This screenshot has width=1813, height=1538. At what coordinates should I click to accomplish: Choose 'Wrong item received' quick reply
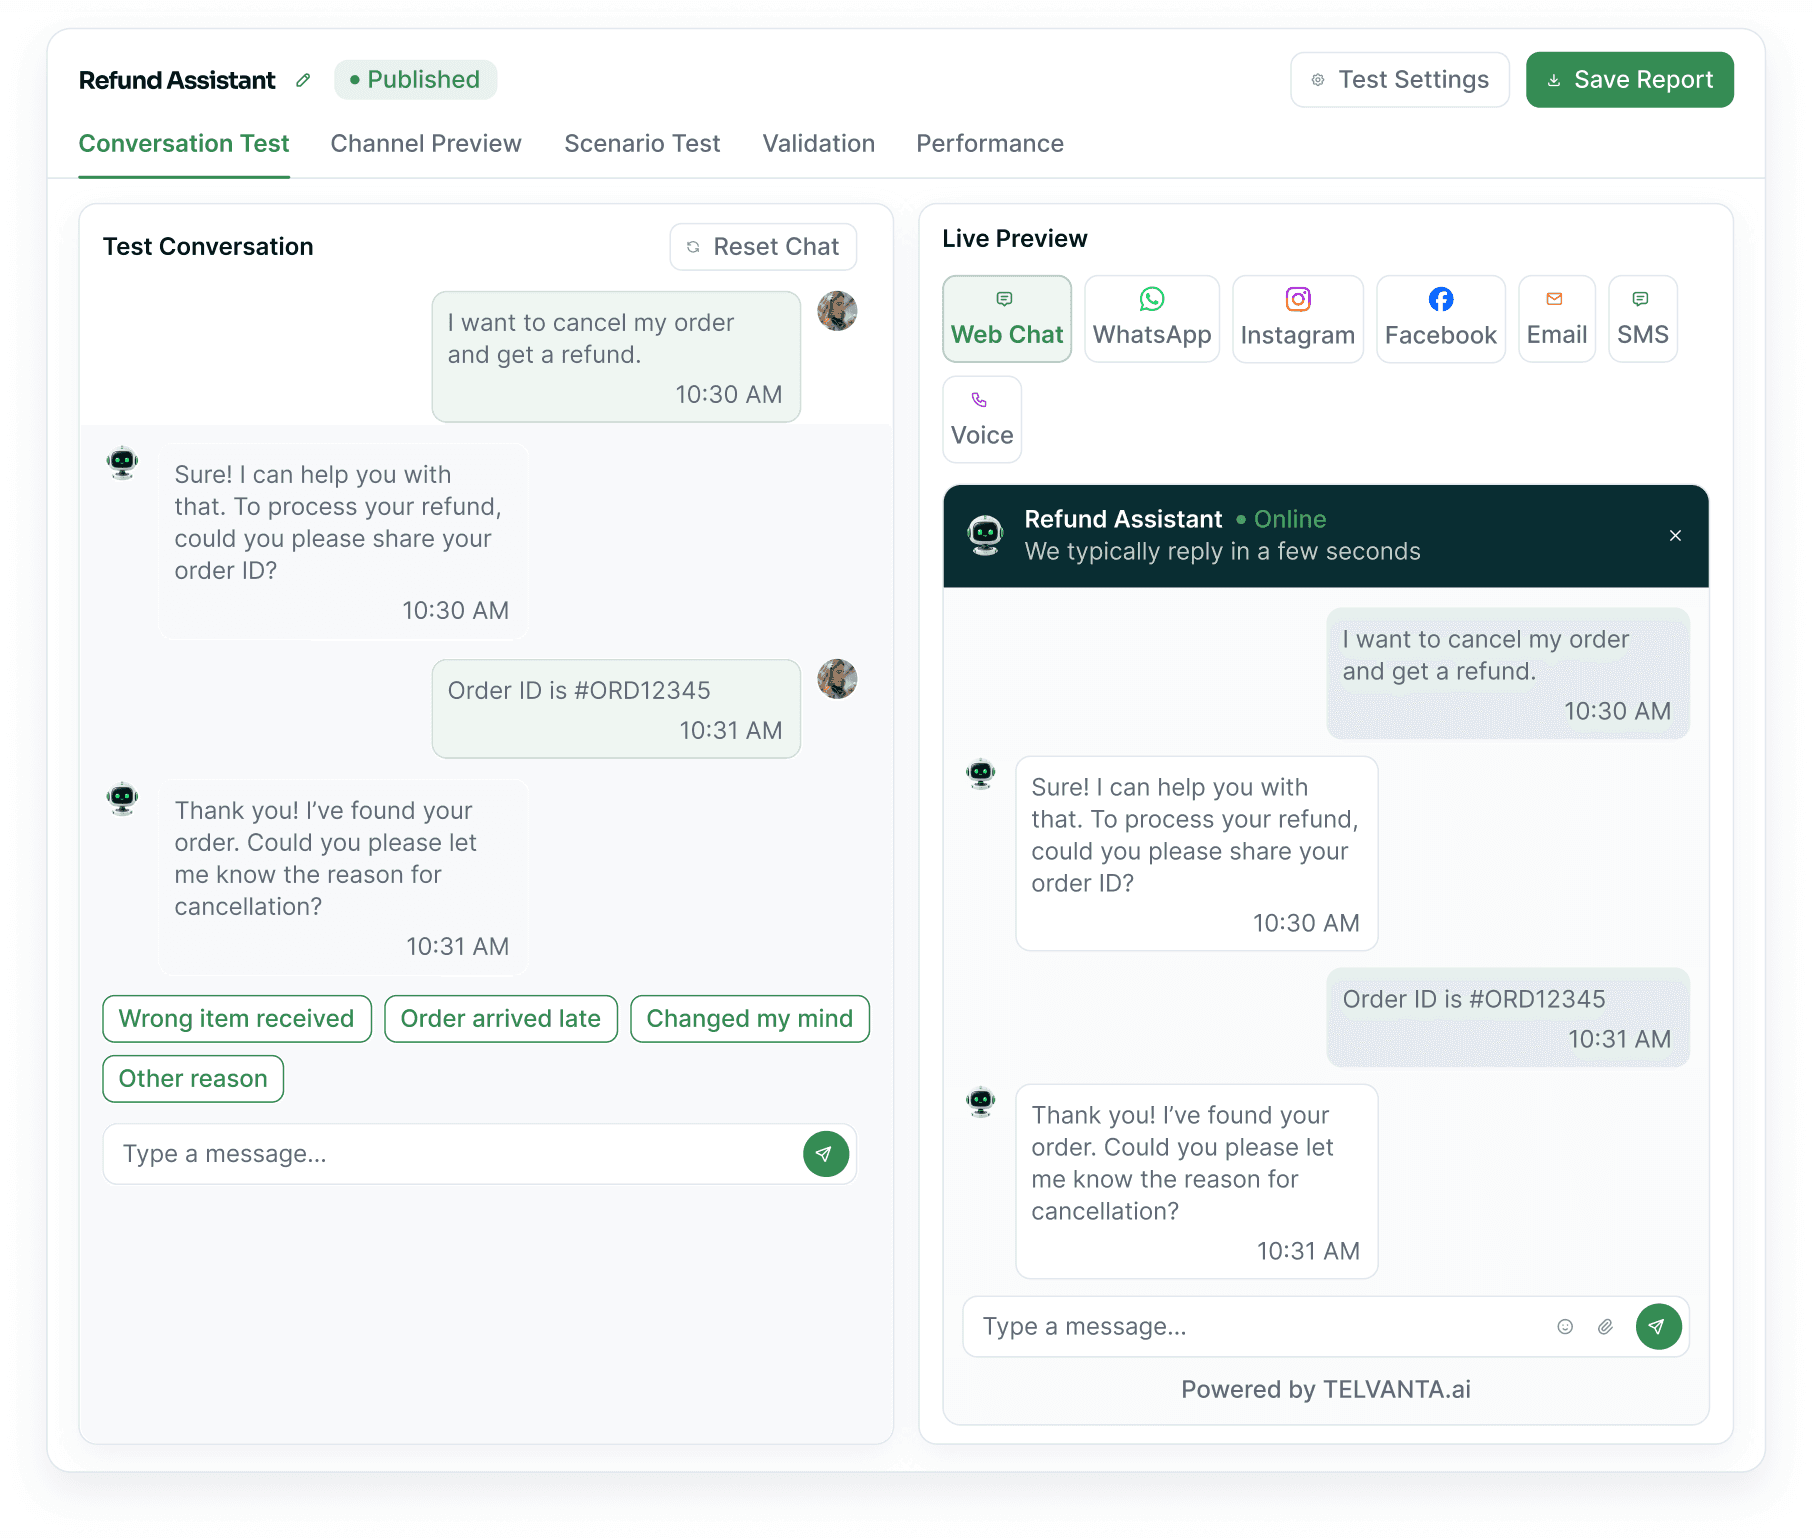[237, 1019]
